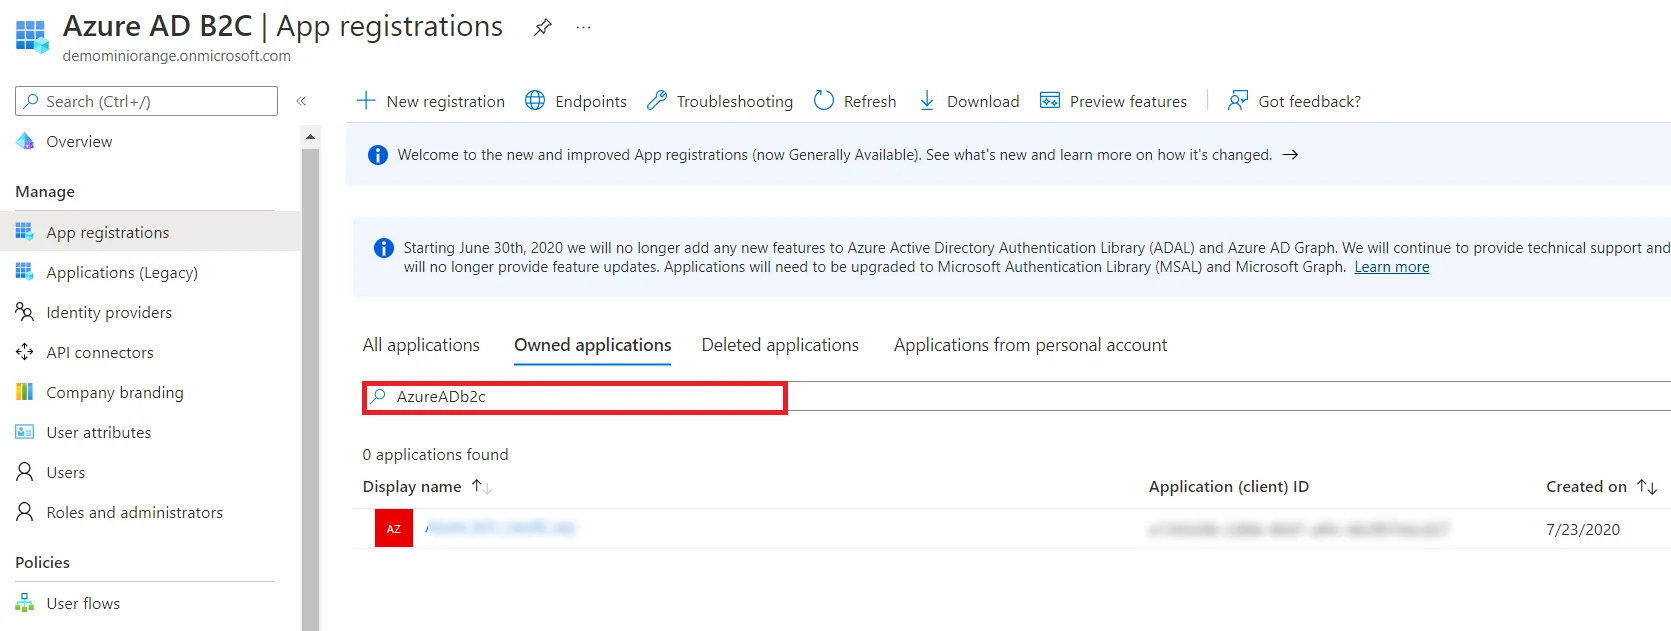Click the Got feedback person icon
1671x631 pixels.
[x=1238, y=101]
